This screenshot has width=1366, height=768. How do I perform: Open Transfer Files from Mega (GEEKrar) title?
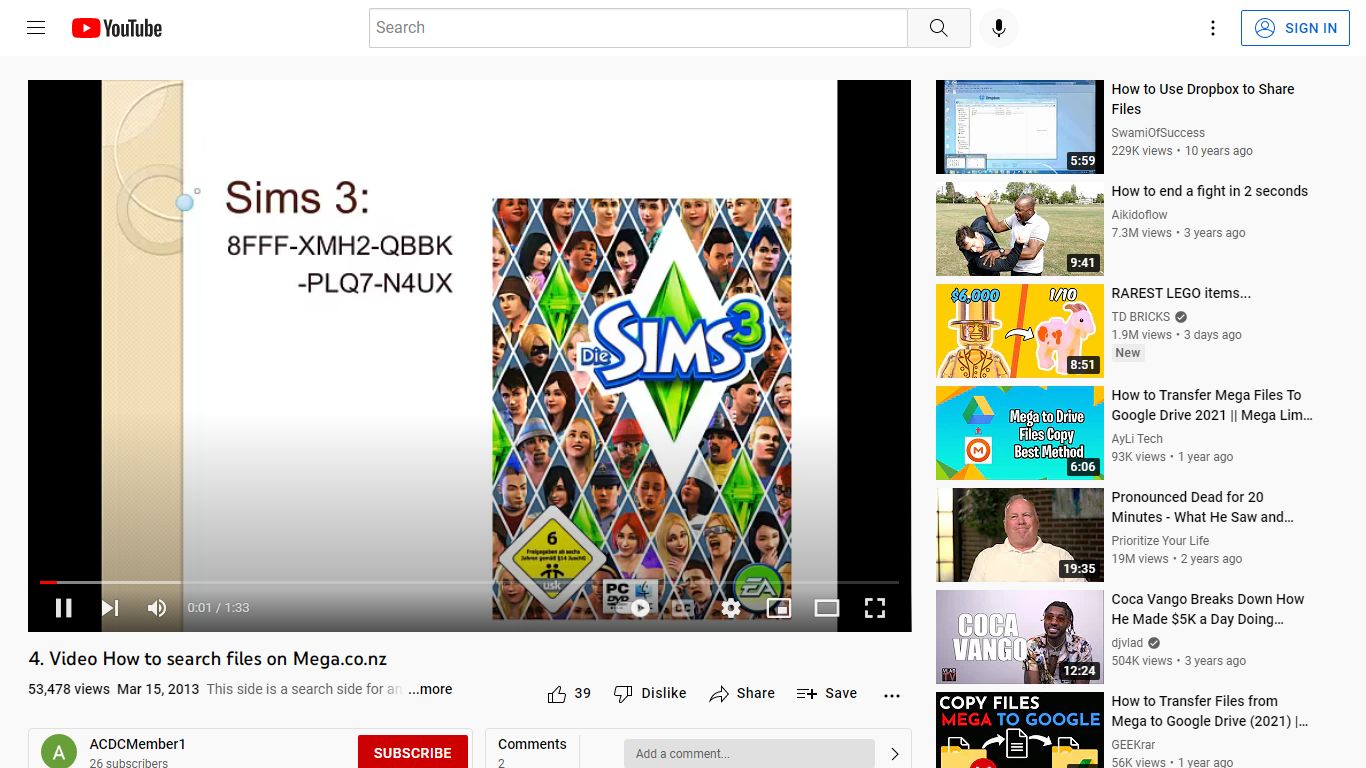(x=1210, y=711)
